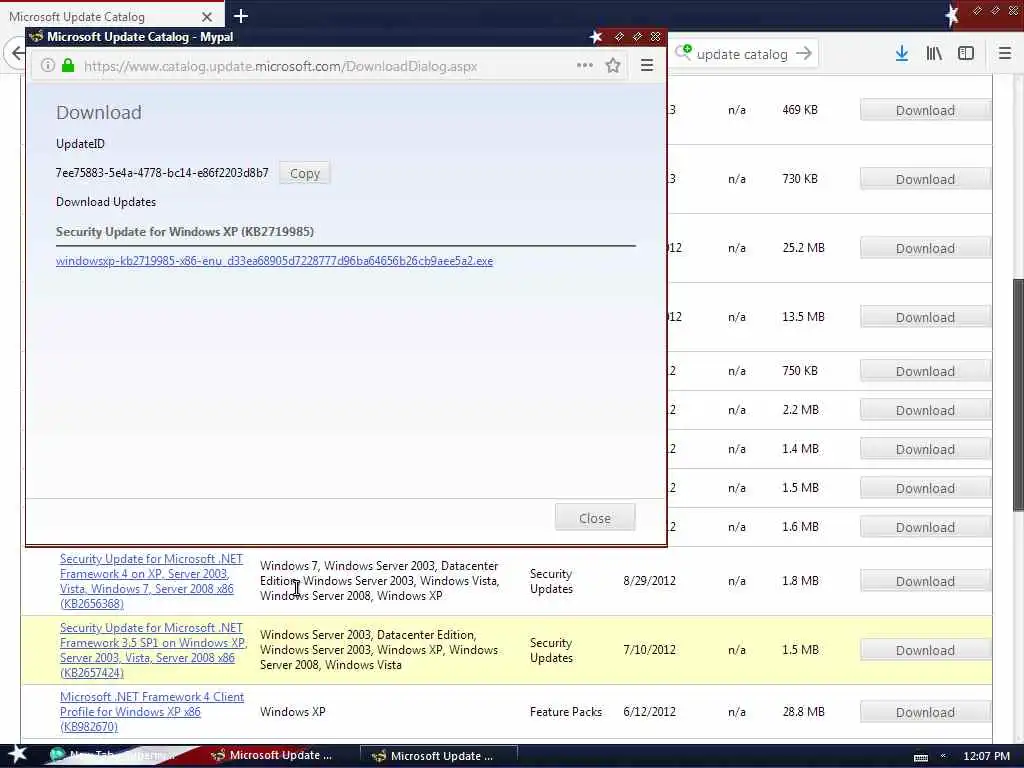Select the Microsoft Update Catalog browser tab
Screen dimensions: 1024x768
111,16
